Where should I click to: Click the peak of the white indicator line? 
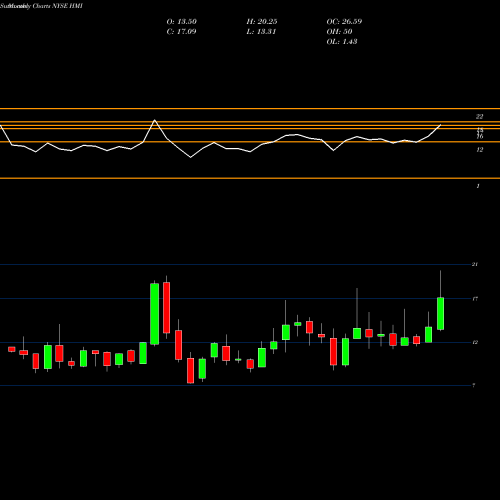point(154,120)
